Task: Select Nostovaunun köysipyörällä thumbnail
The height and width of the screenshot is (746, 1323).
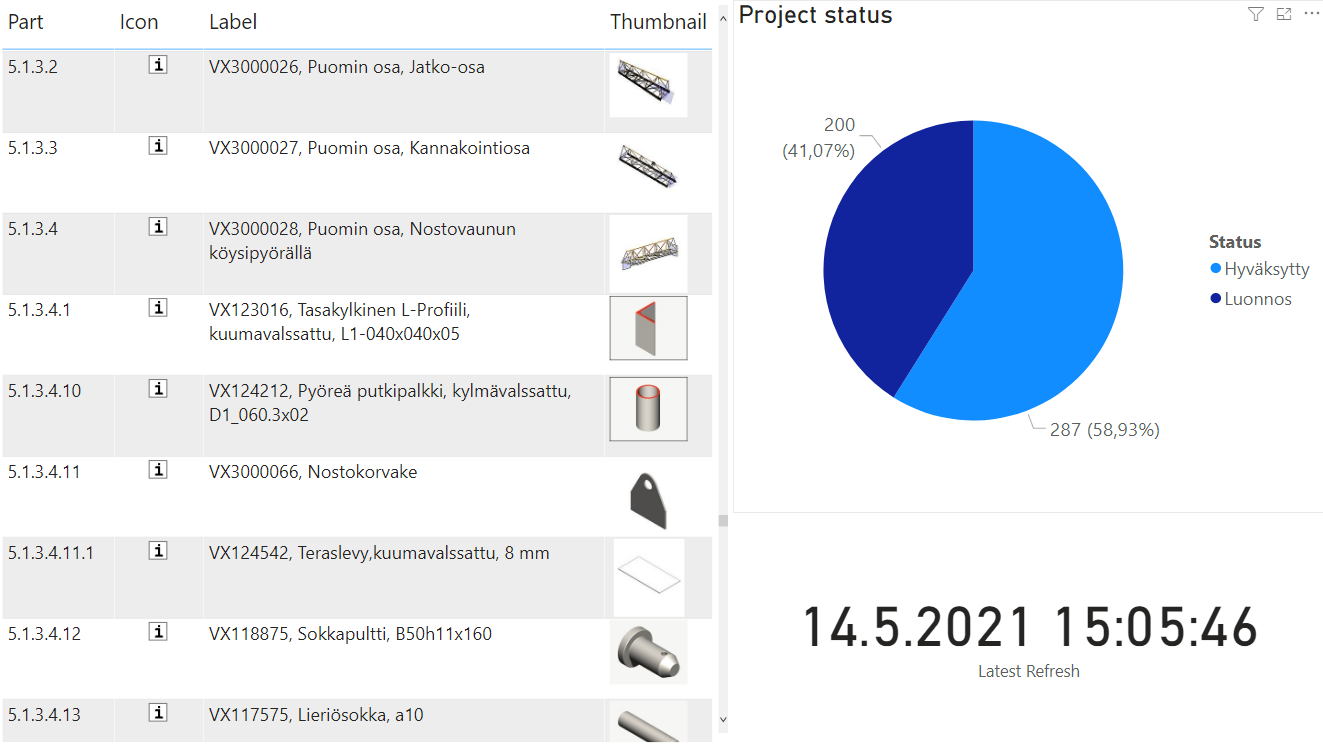Action: click(x=648, y=253)
